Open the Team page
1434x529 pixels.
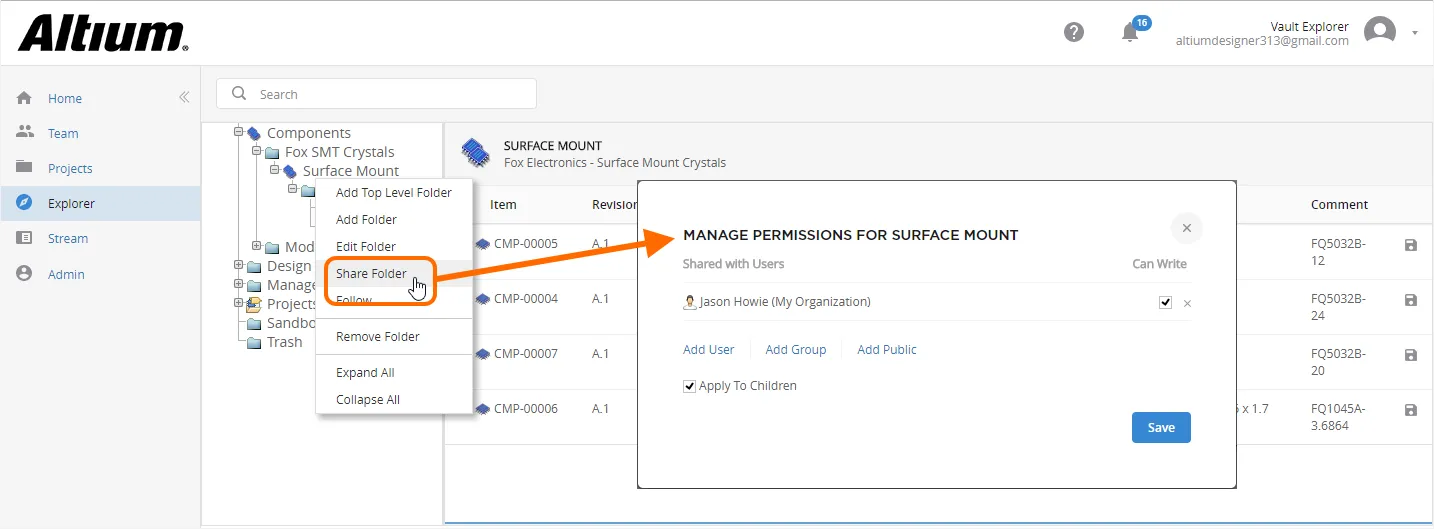pos(63,133)
